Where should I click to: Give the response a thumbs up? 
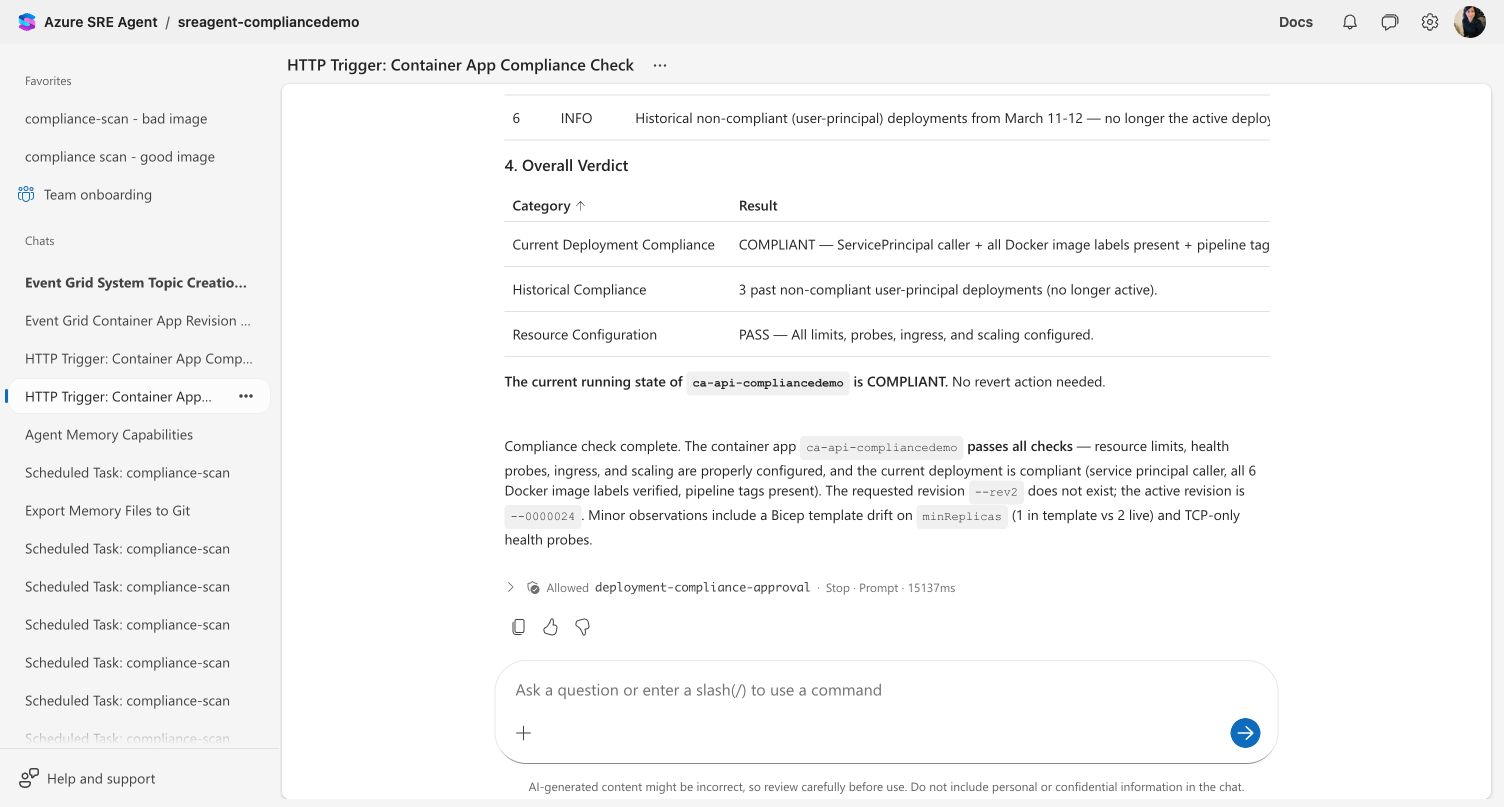[550, 627]
